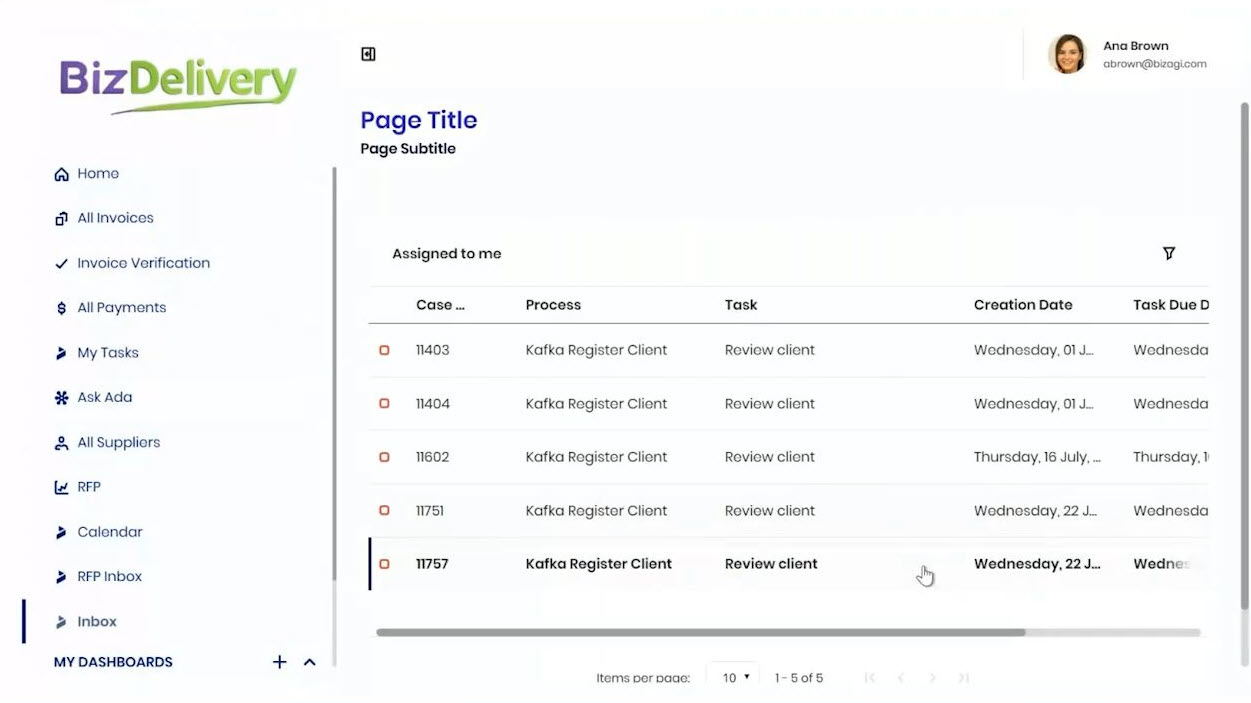Click the red status box for case 11757
Image resolution: width=1251 pixels, height=703 pixels.
[x=384, y=564]
